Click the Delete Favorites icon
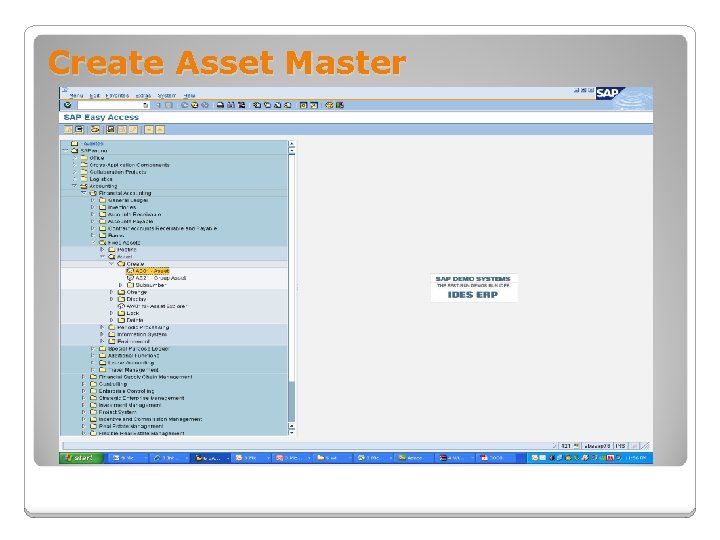 click(x=122, y=129)
